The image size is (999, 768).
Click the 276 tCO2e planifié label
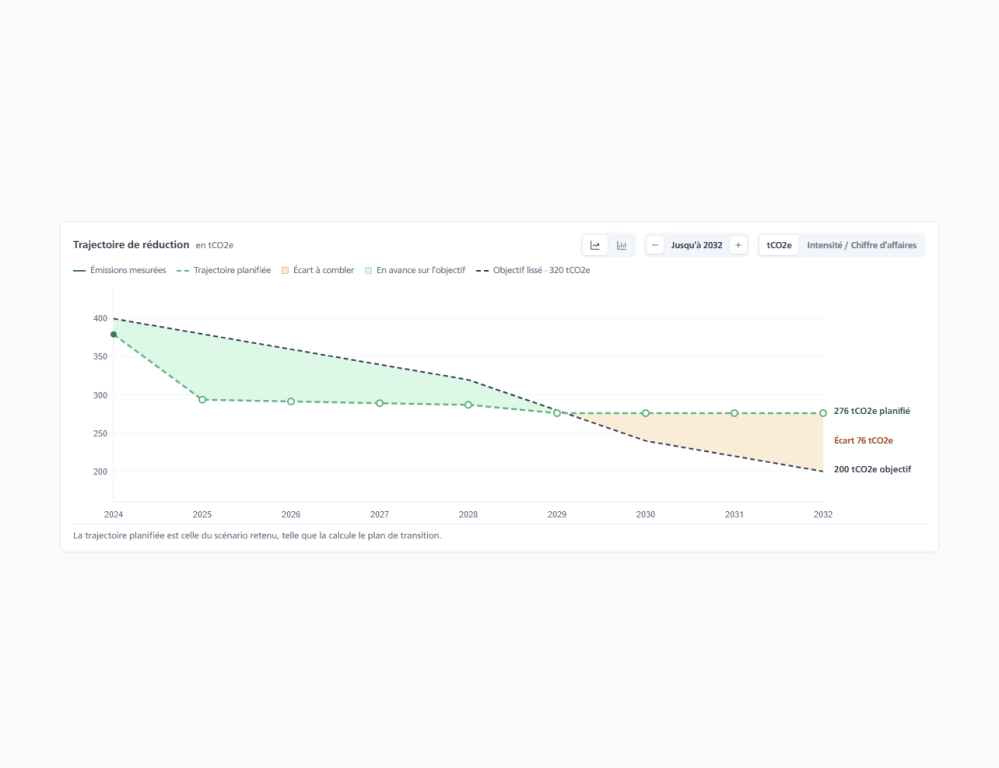coord(872,411)
